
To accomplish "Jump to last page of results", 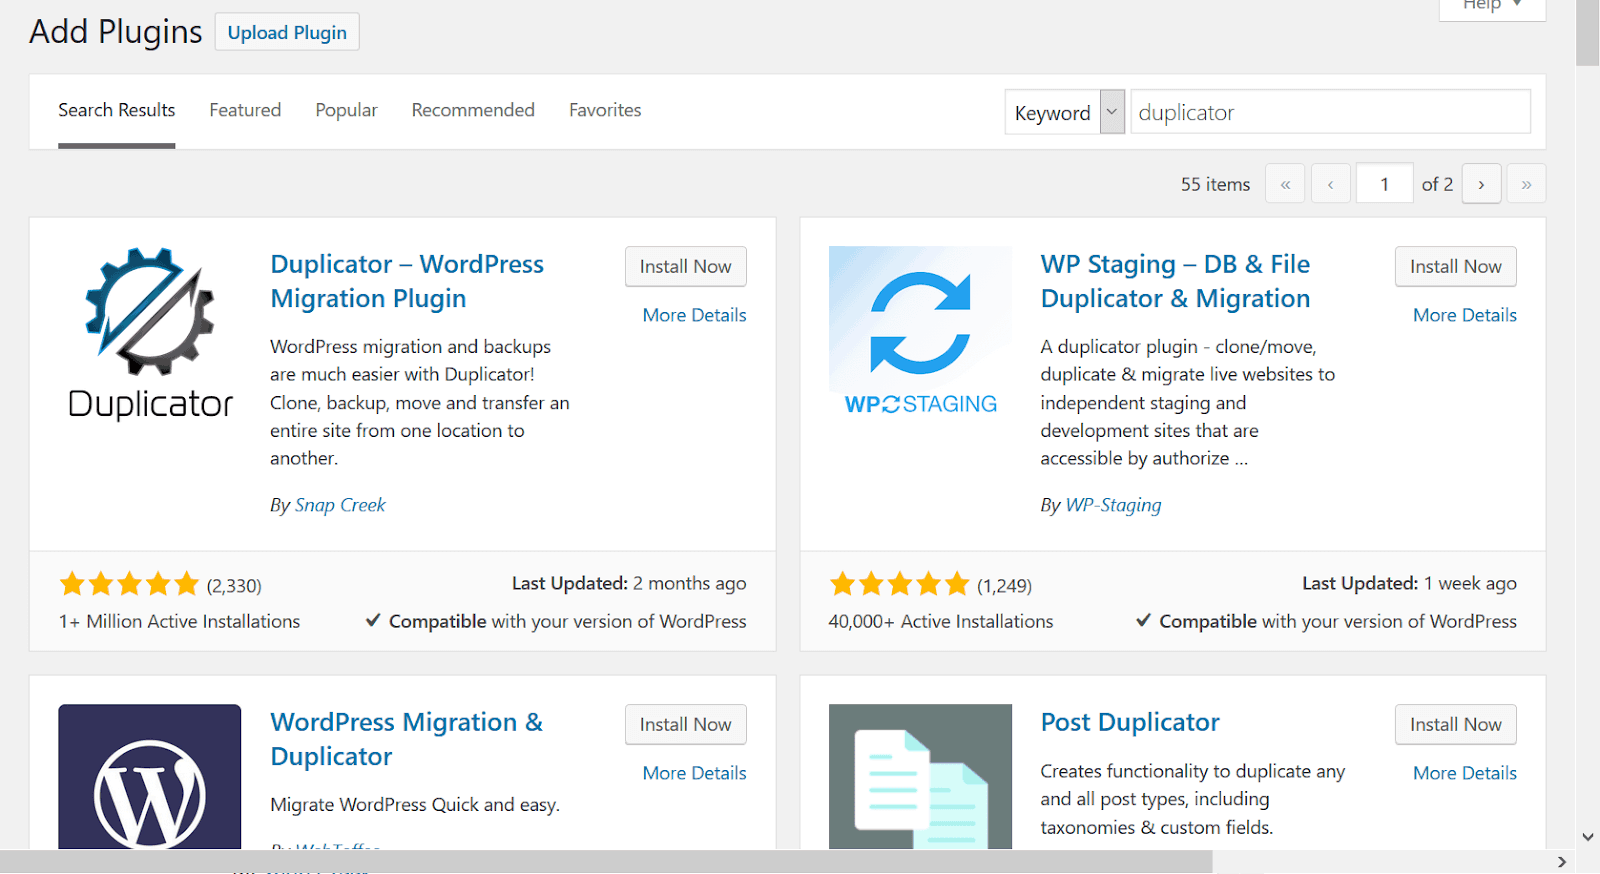I will coord(1526,184).
